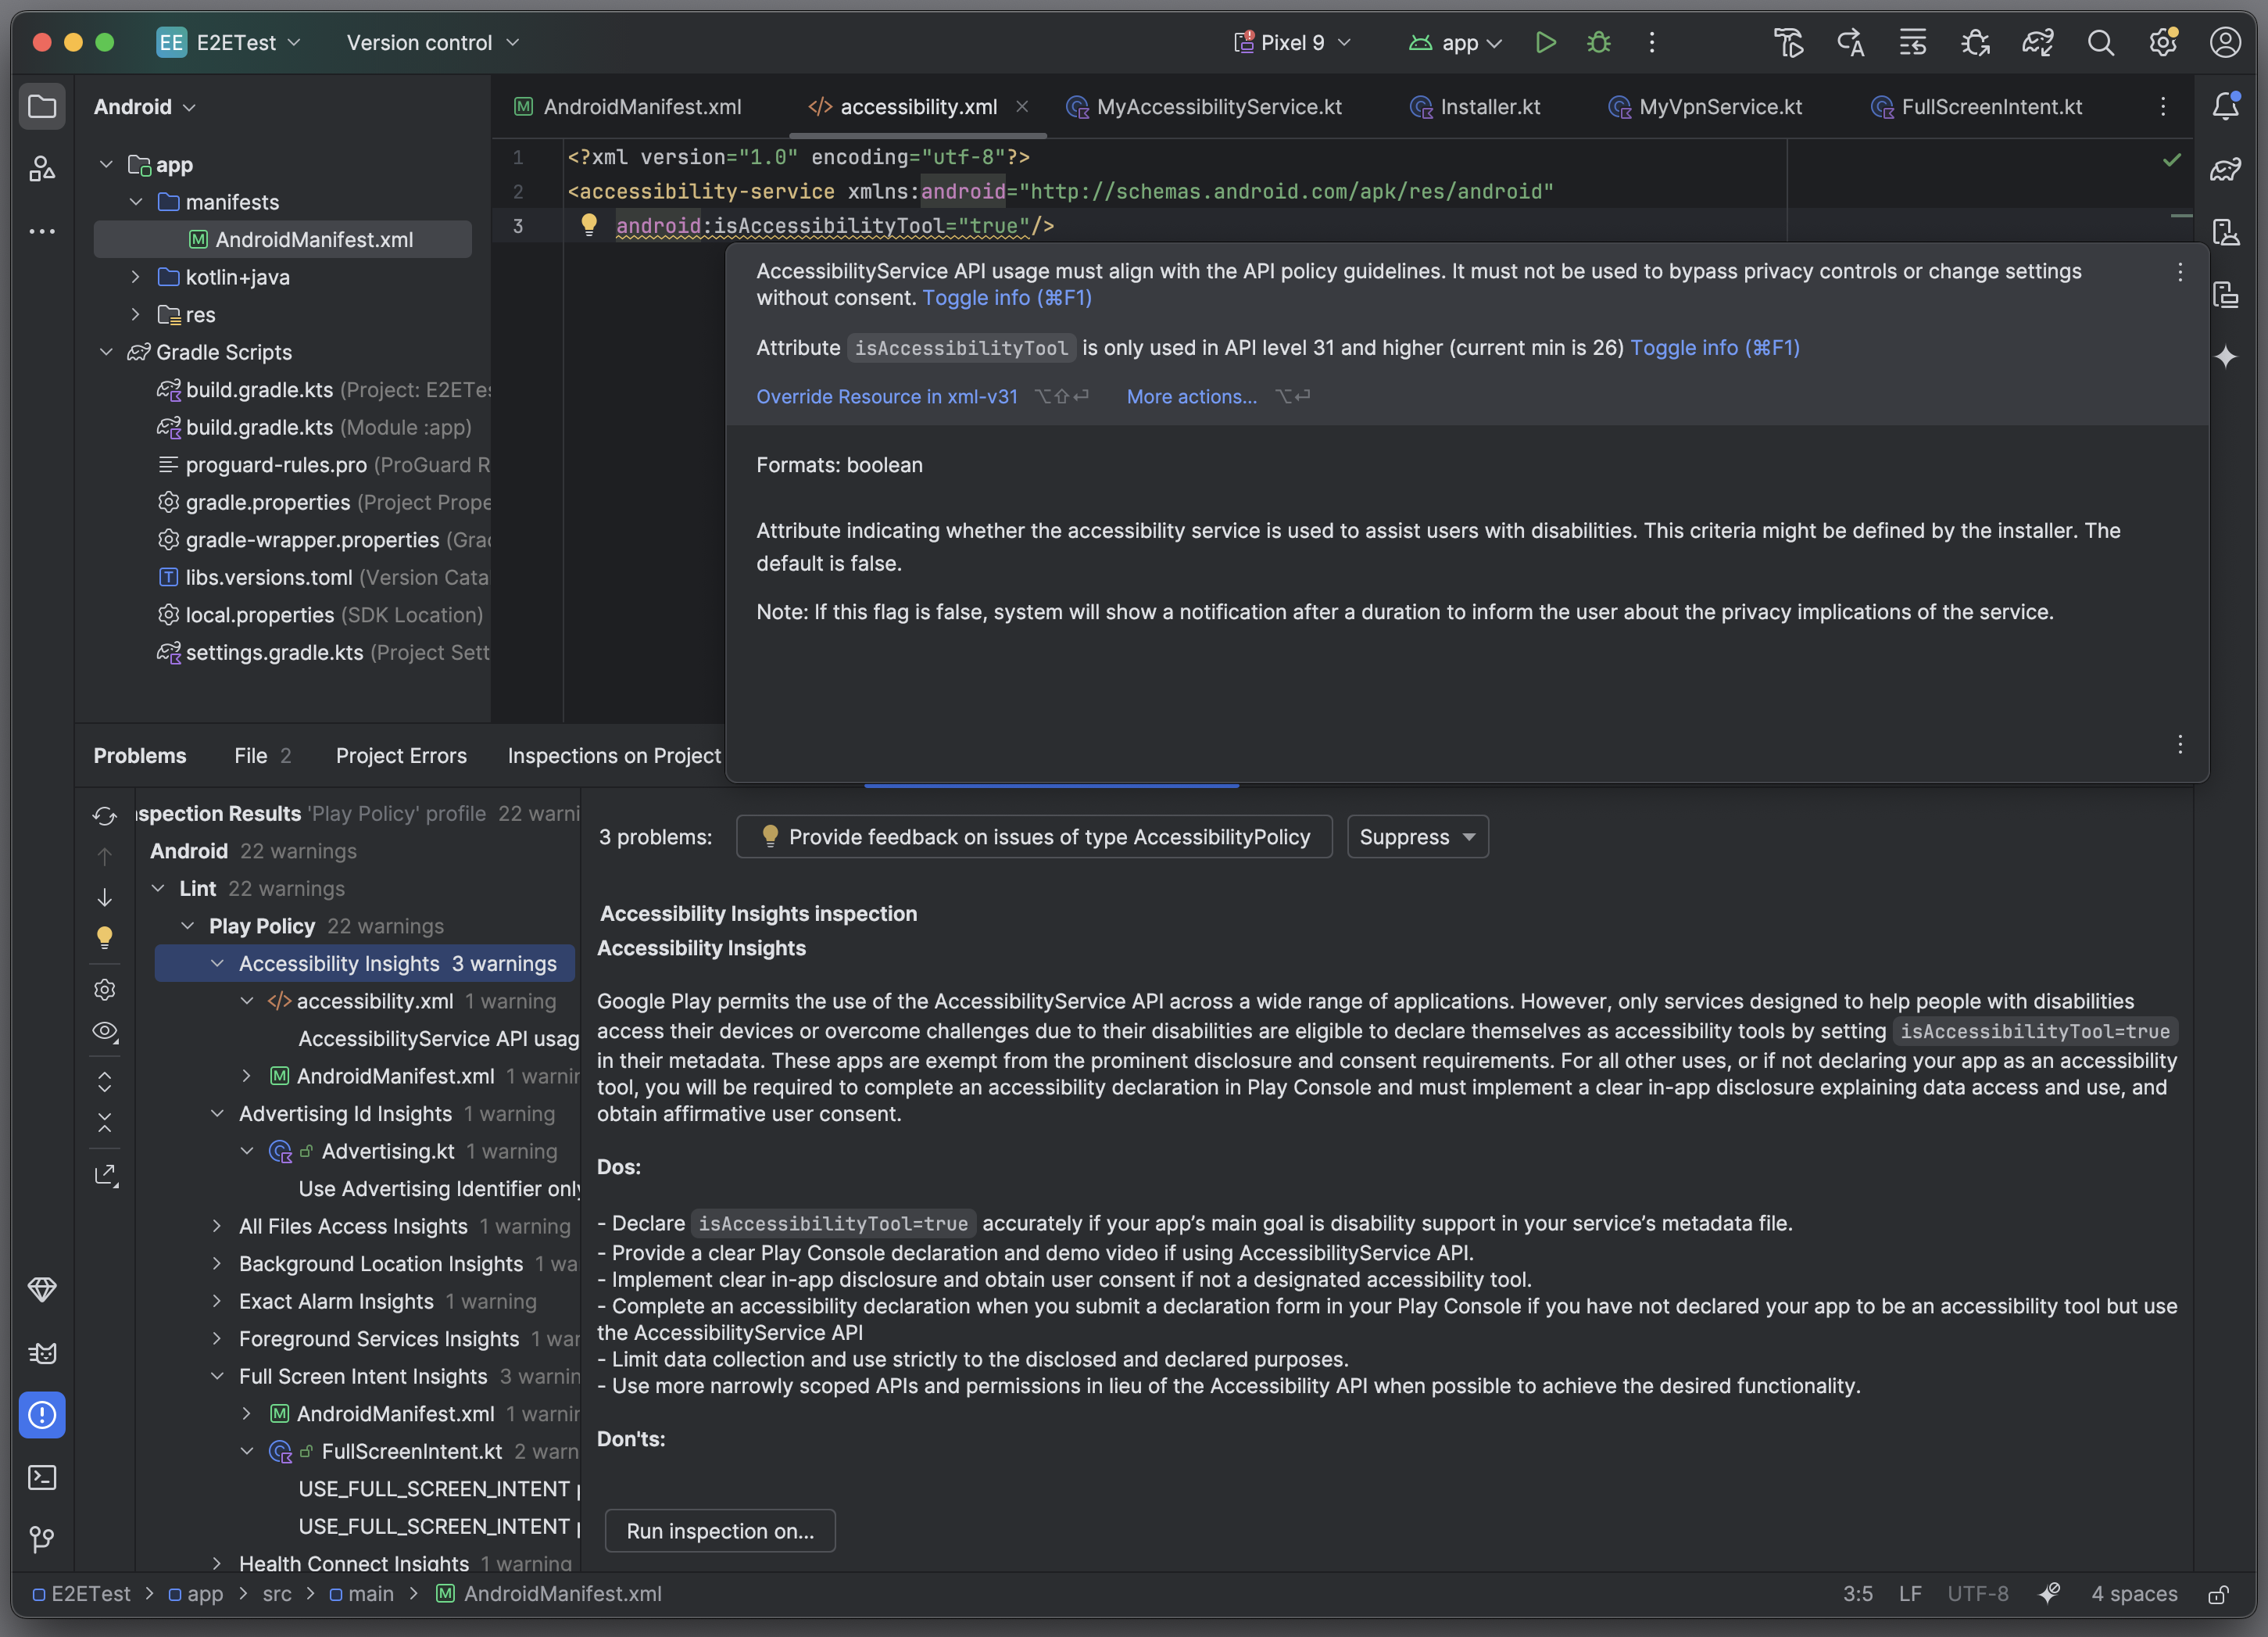The image size is (2268, 1637).
Task: Switch to FullScreenIntent.kt editor tab
Action: [x=1977, y=106]
